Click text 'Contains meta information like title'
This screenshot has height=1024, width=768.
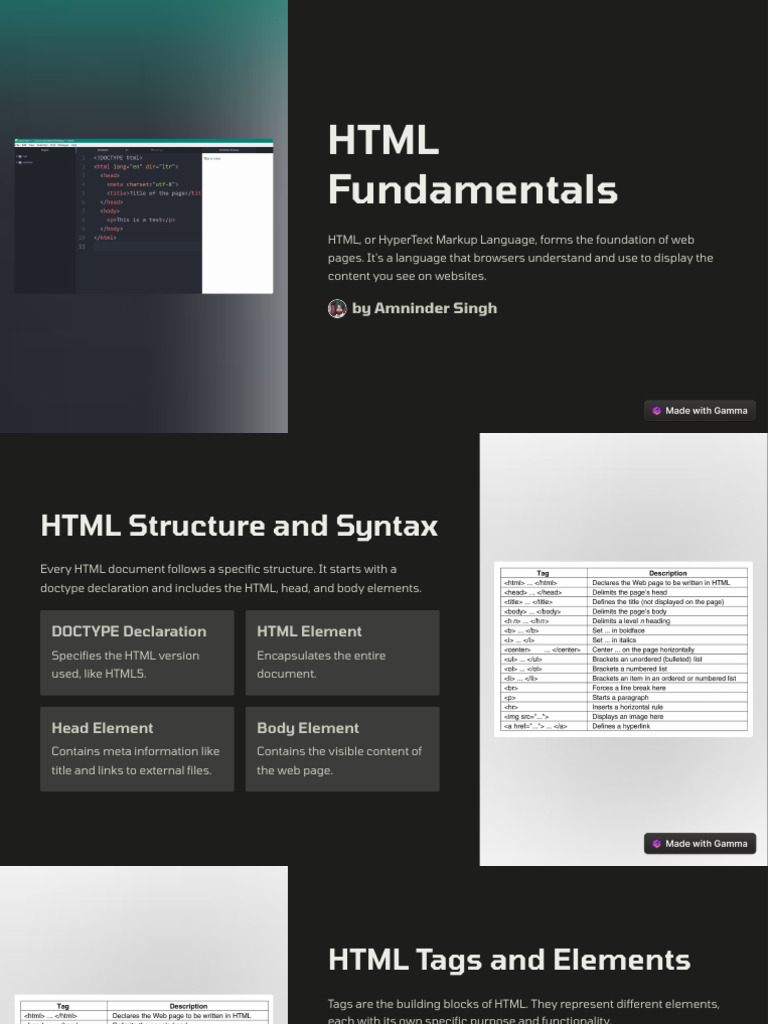(135, 761)
